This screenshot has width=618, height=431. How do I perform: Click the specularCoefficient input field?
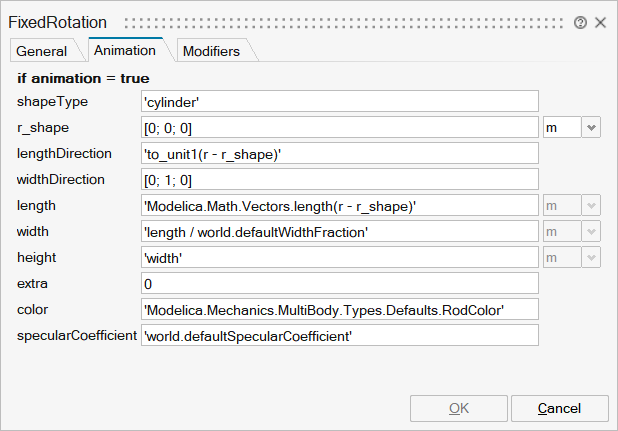click(x=340, y=335)
